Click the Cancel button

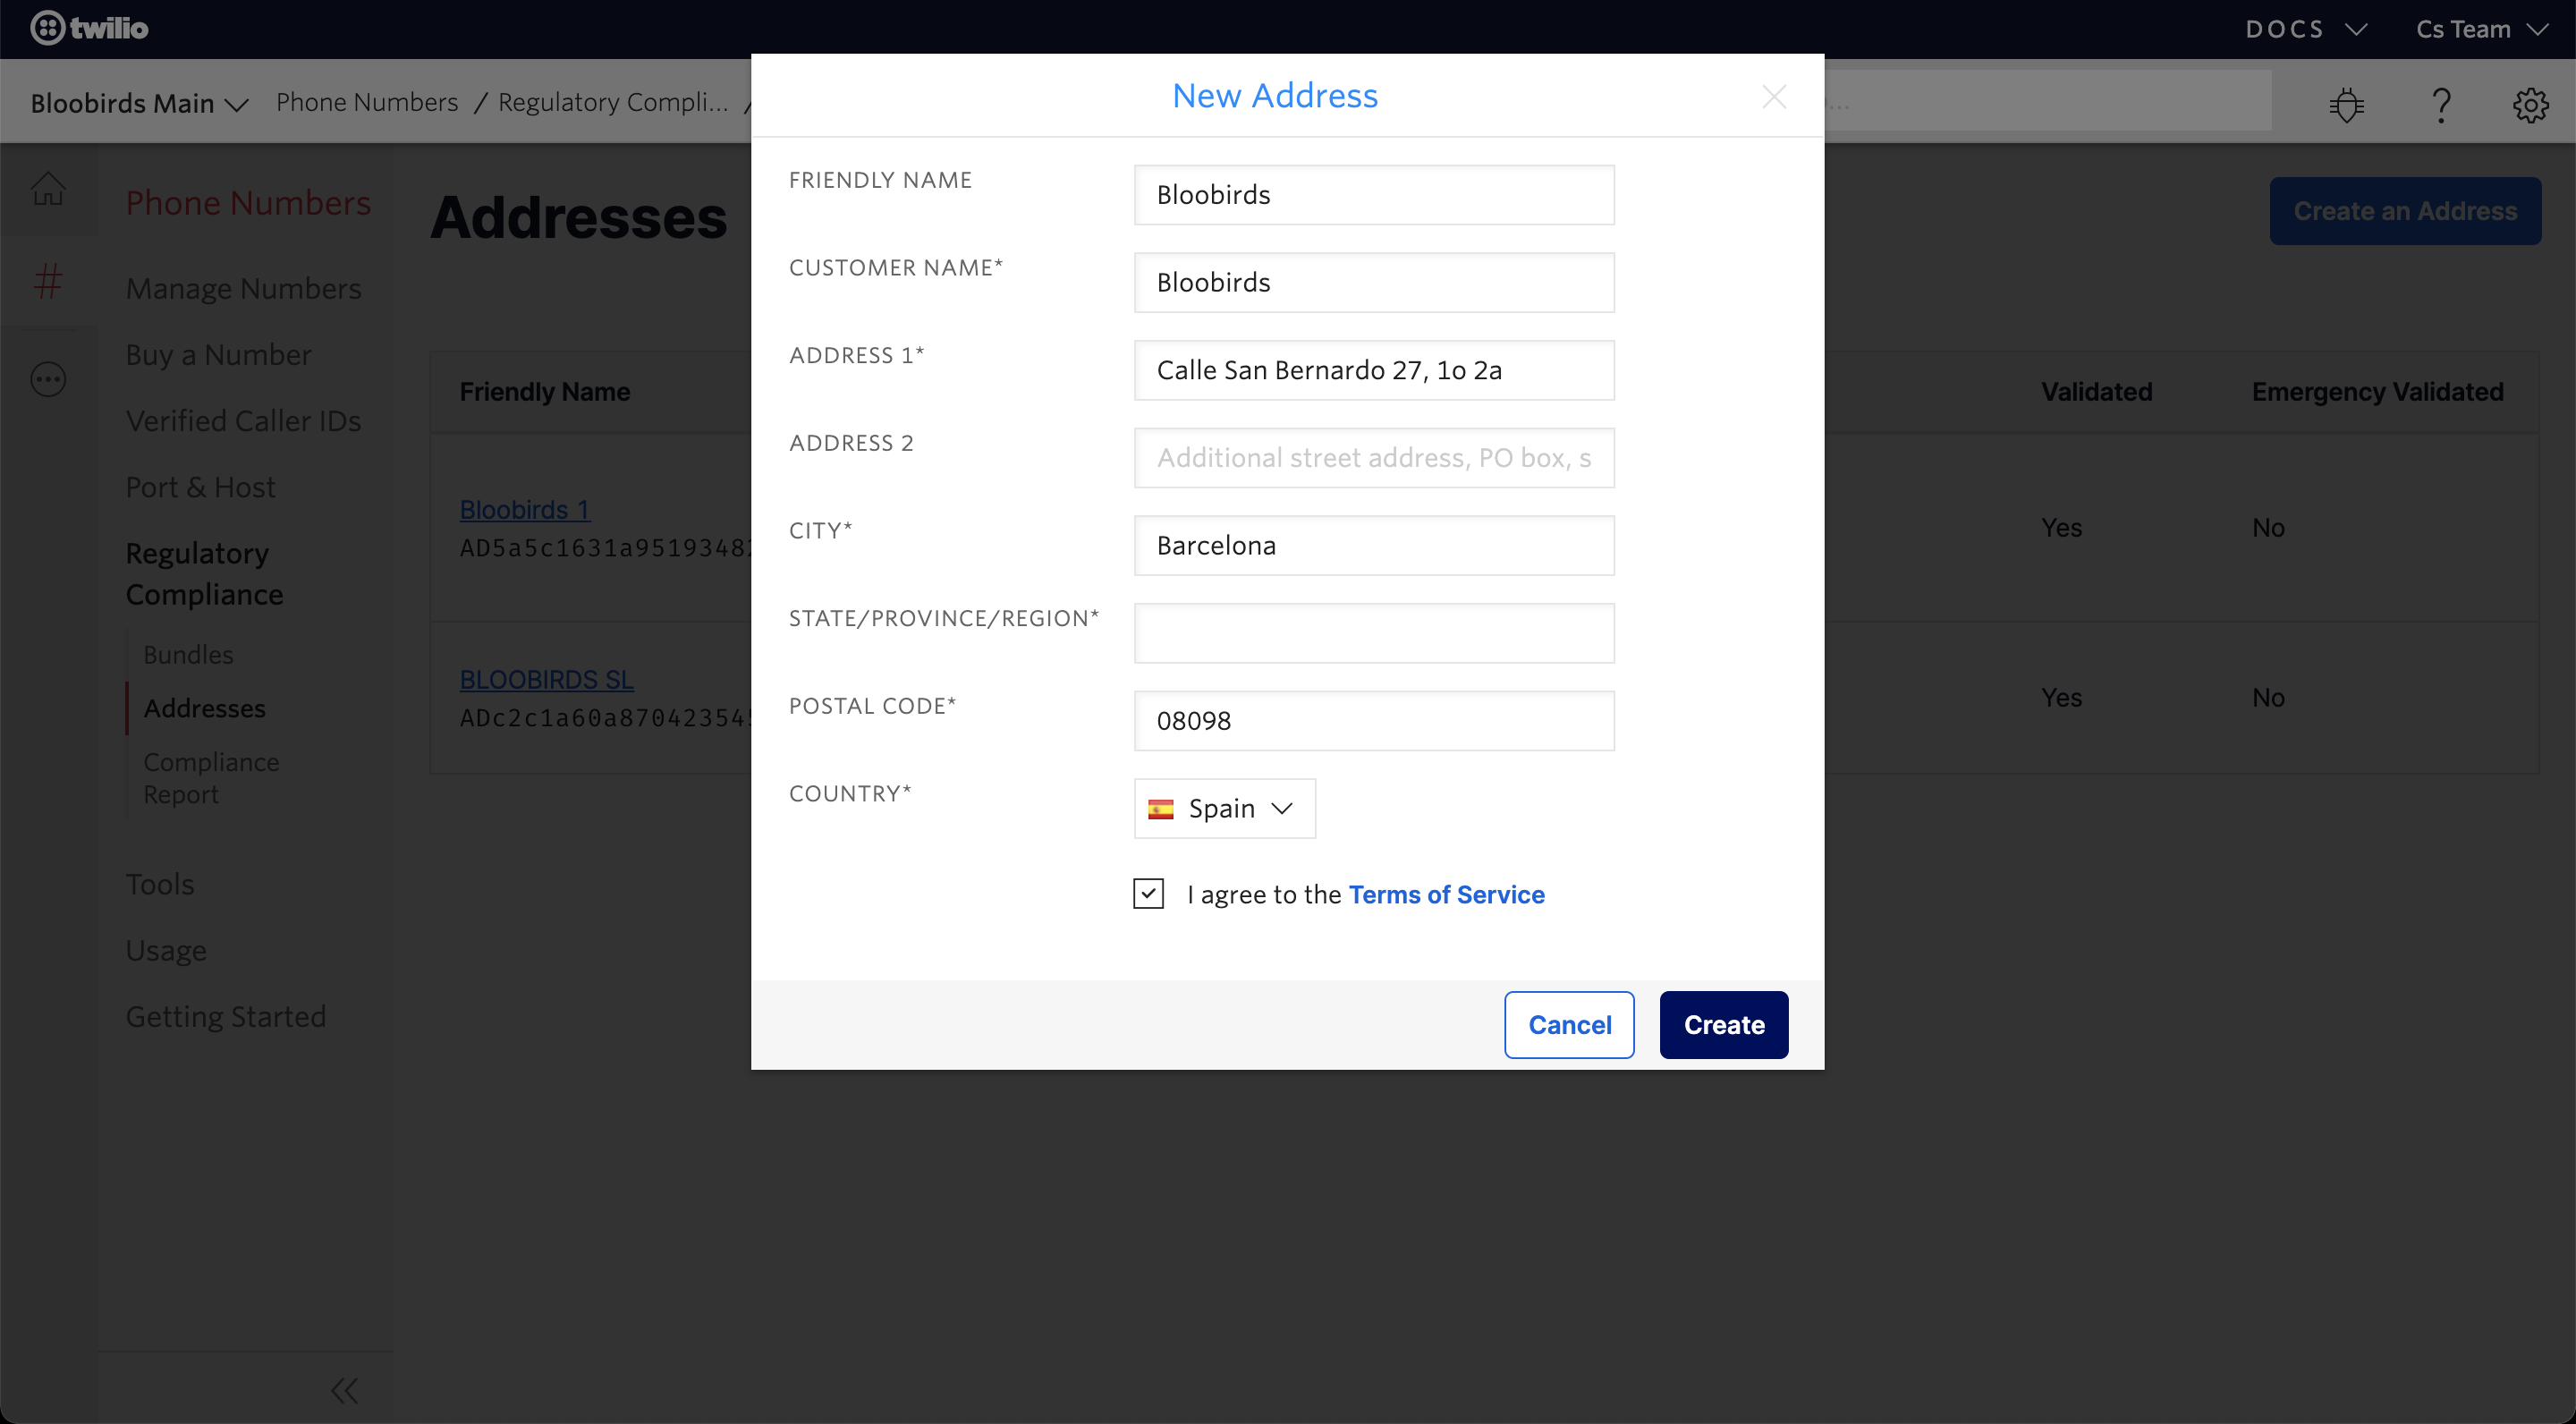(1569, 1024)
